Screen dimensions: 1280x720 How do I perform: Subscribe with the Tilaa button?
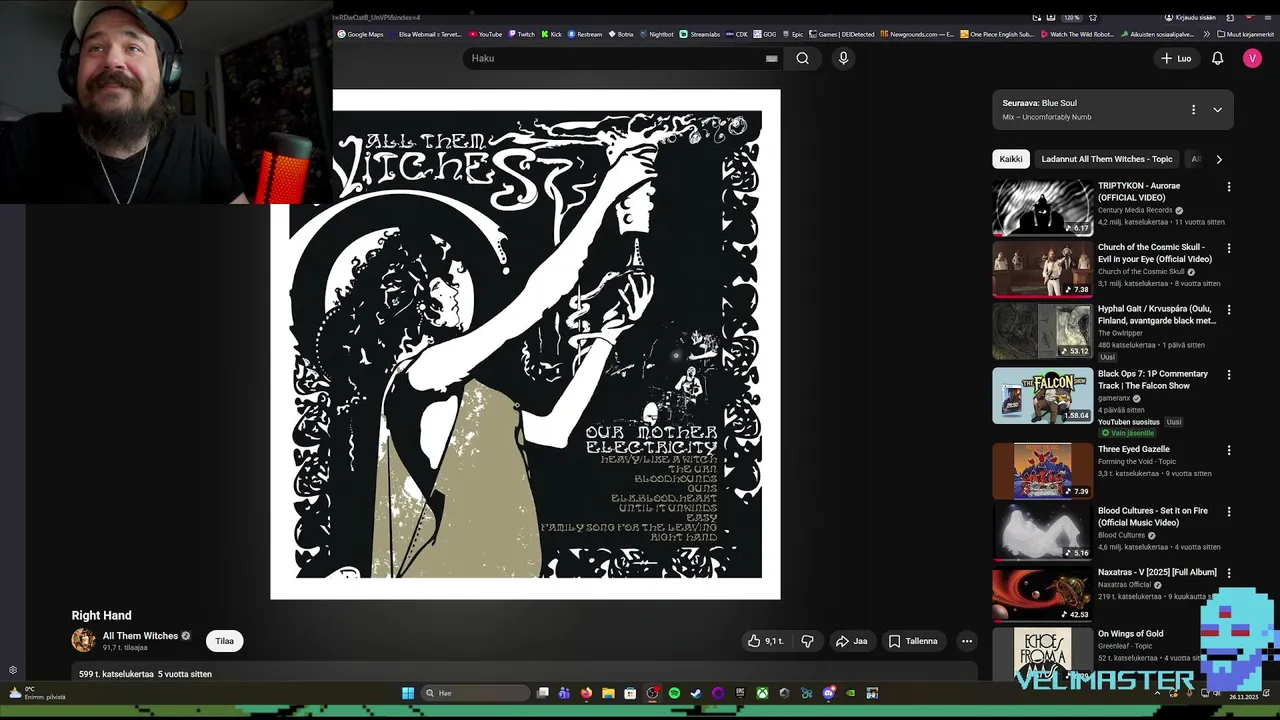[x=224, y=641]
